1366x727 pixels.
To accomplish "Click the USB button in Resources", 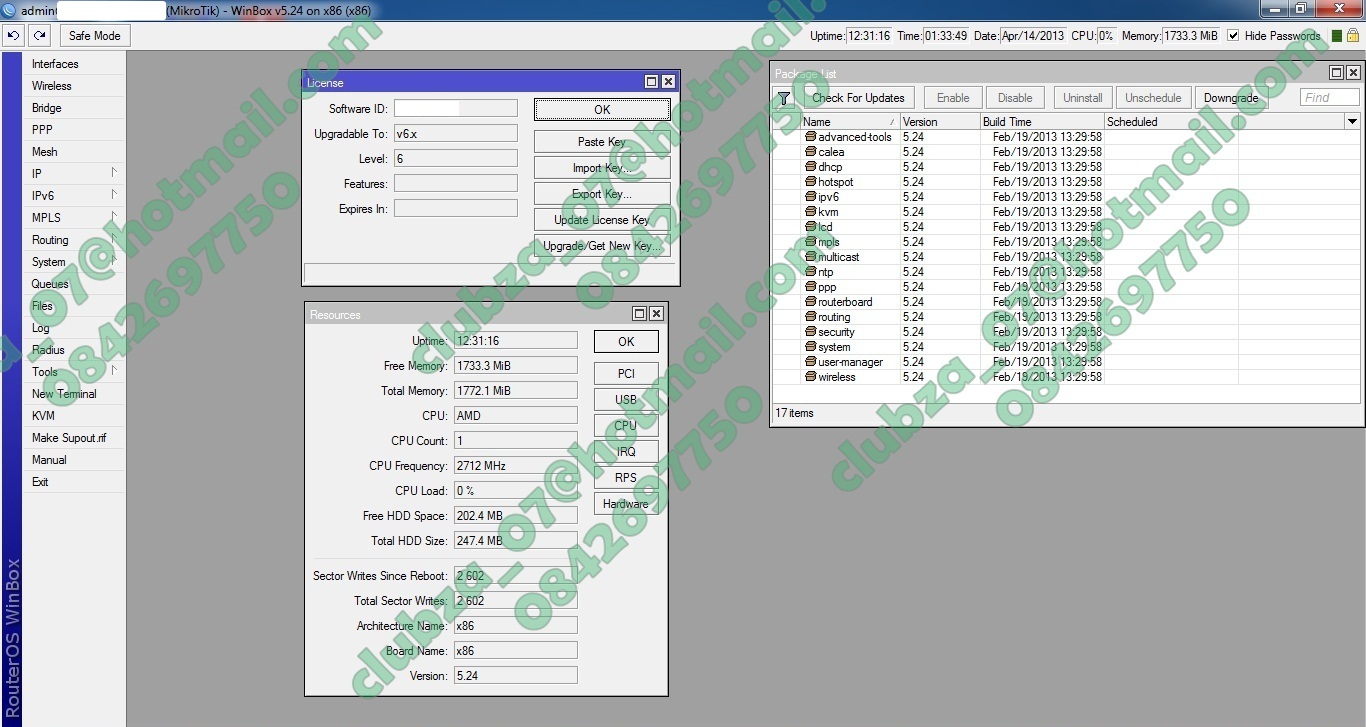I will point(626,400).
